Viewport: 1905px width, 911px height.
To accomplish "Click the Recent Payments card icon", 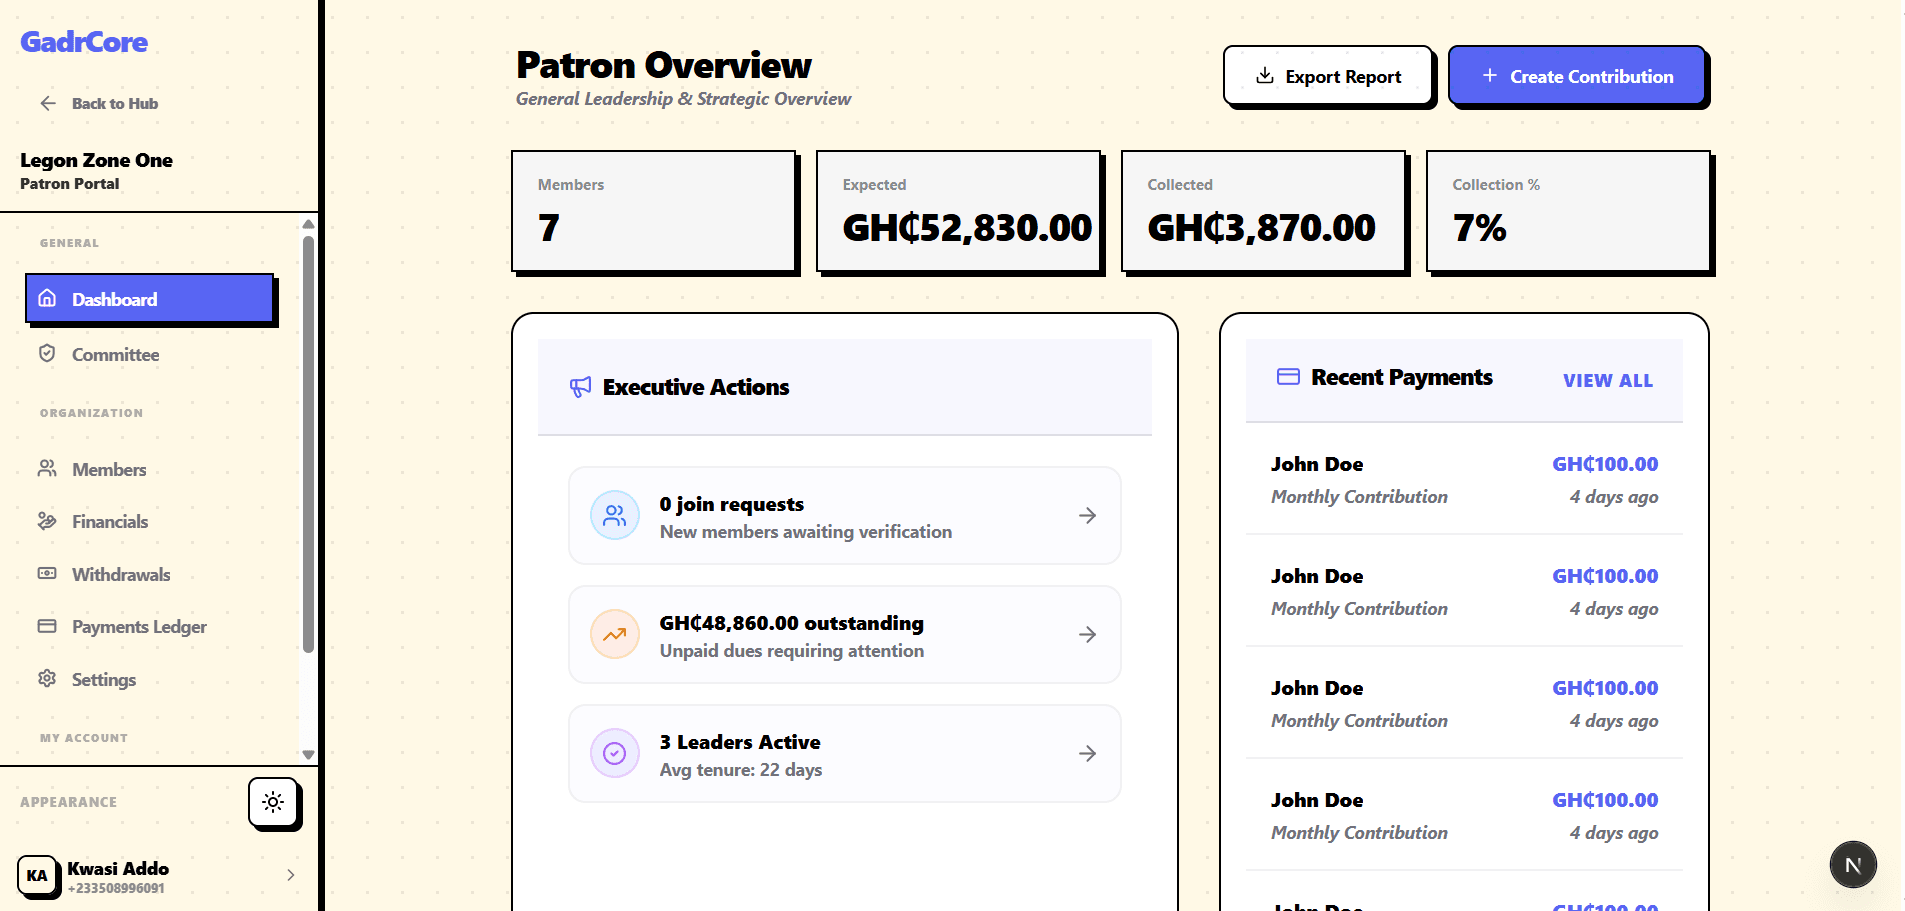I will [1288, 377].
